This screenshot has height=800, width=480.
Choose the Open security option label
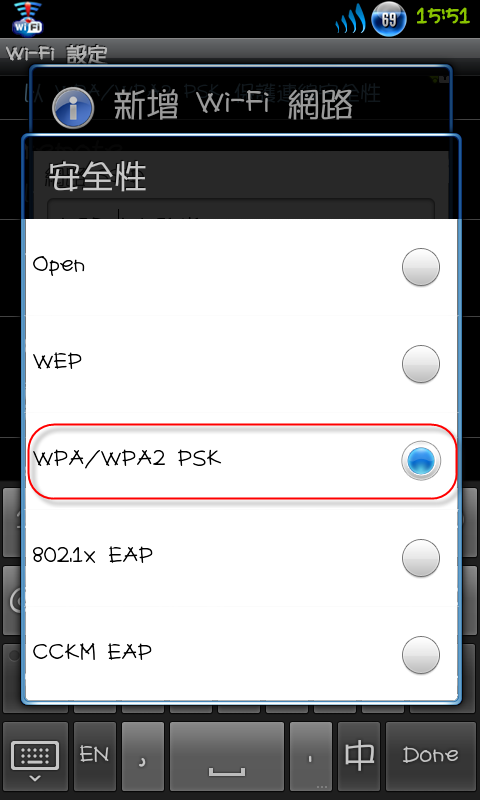coord(59,266)
